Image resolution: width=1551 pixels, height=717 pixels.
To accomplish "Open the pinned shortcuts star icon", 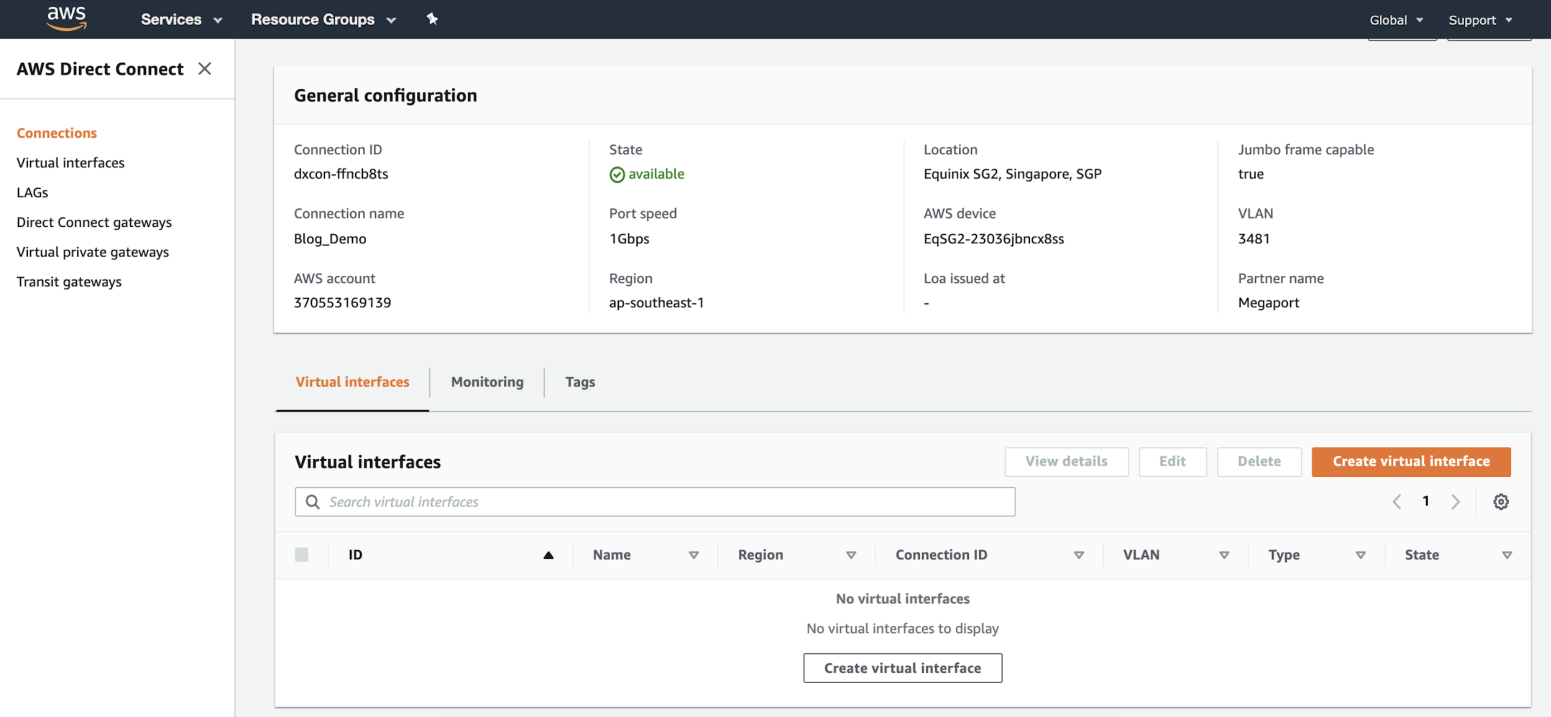I will click(x=432, y=18).
